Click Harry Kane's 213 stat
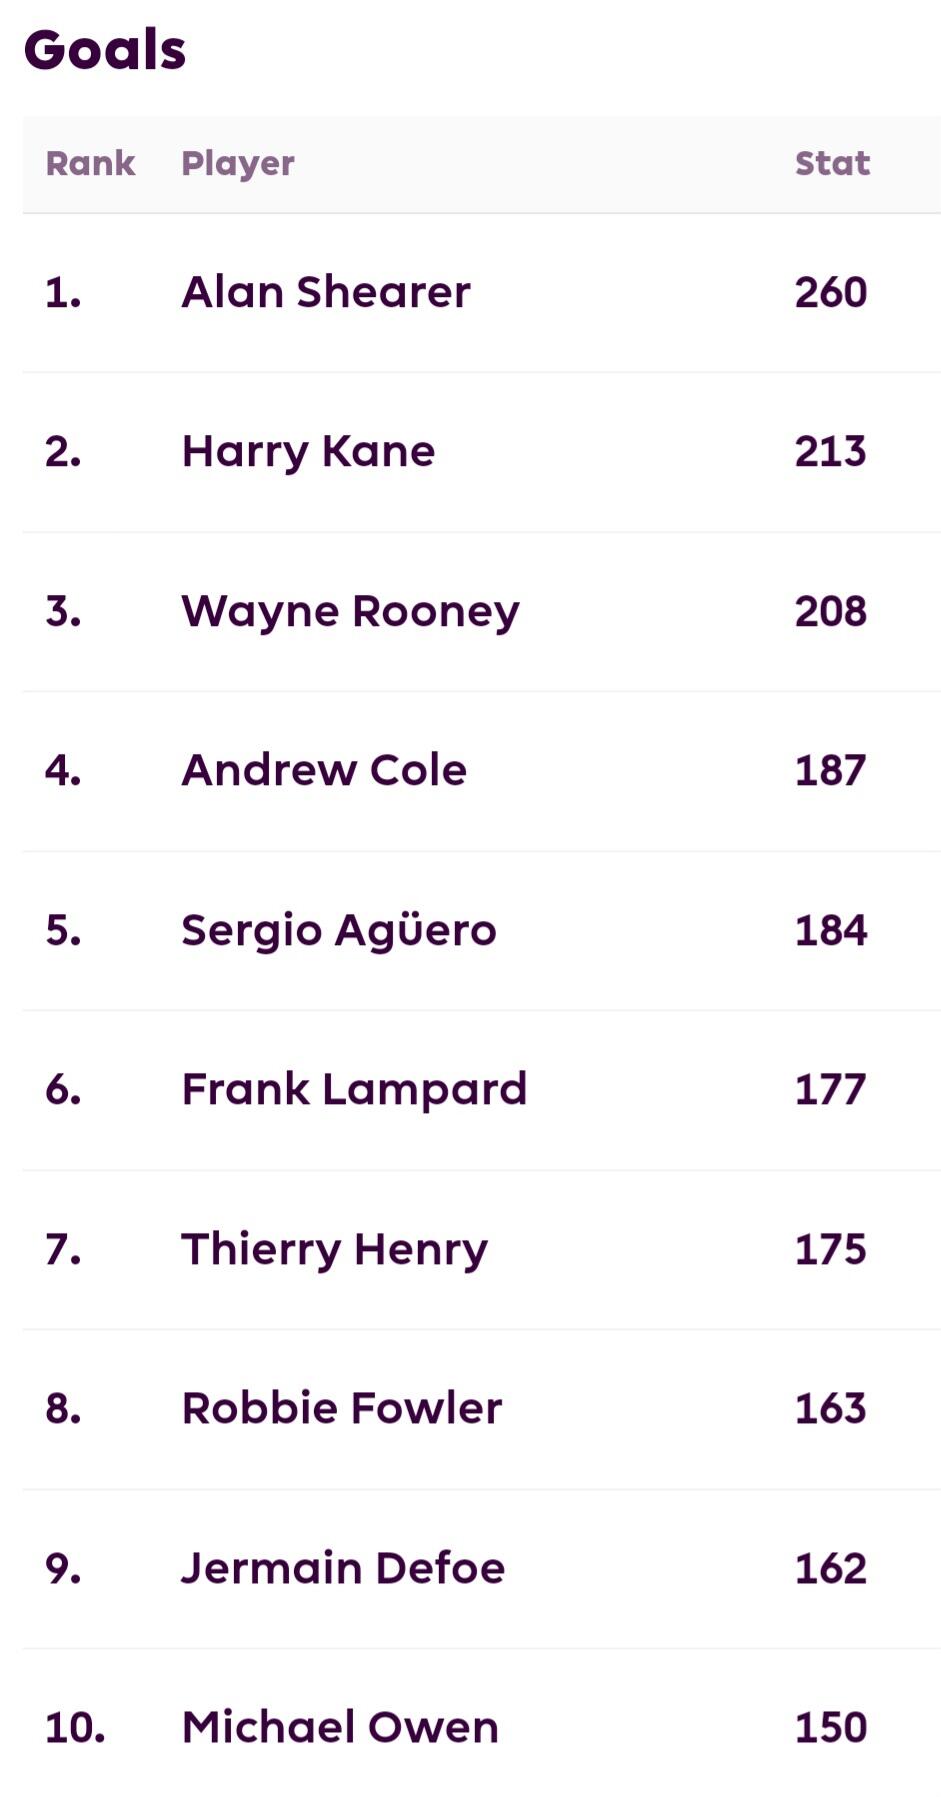The image size is (941, 1797). tap(830, 451)
